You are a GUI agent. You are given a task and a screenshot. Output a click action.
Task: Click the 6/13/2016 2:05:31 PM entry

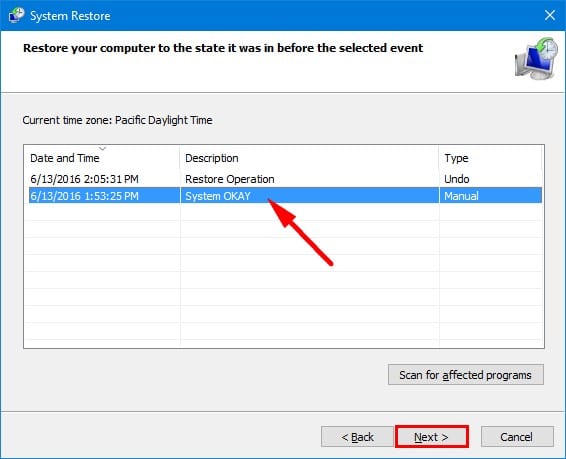[x=84, y=179]
